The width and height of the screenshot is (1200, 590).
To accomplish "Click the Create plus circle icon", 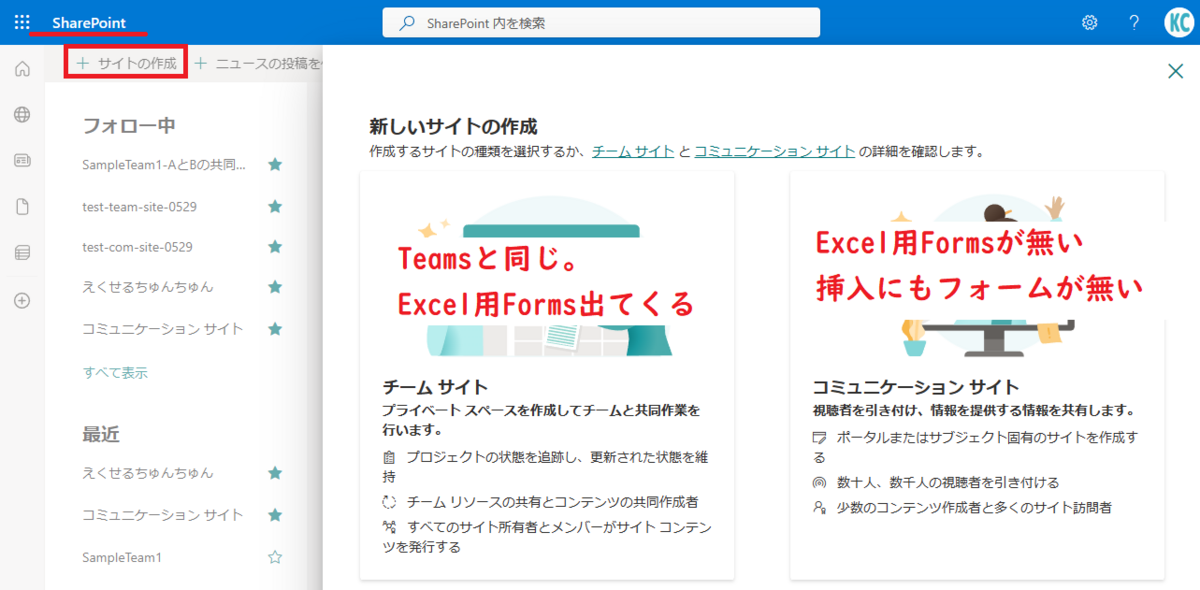I will (22, 300).
